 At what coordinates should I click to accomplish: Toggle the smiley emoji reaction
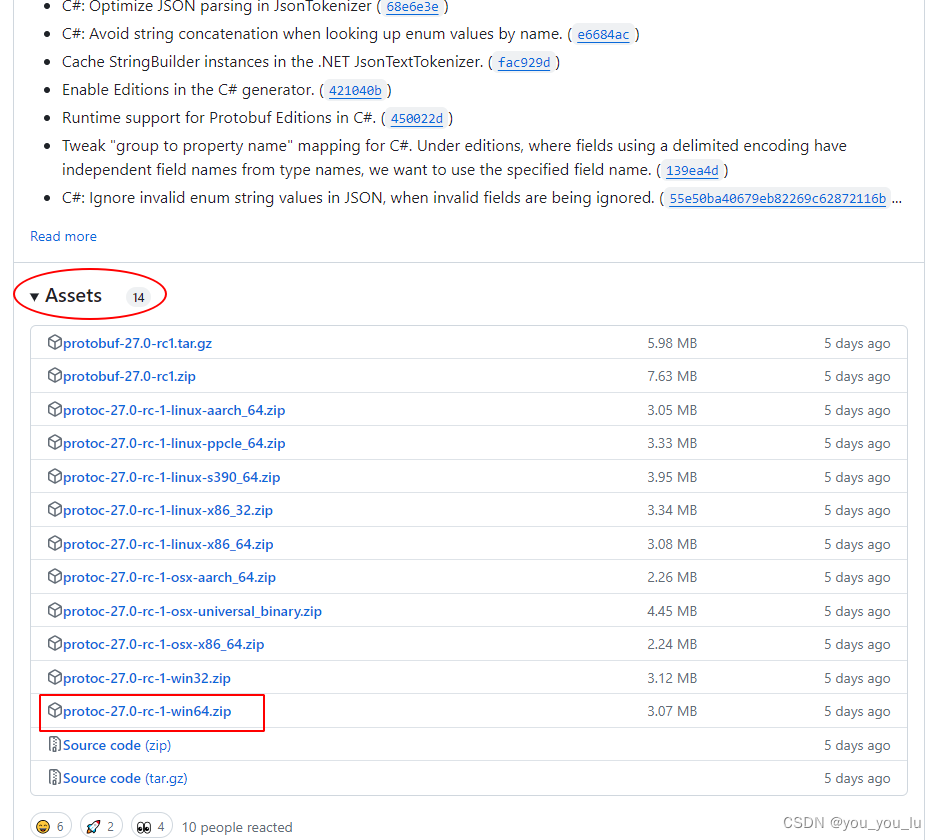pos(50,825)
